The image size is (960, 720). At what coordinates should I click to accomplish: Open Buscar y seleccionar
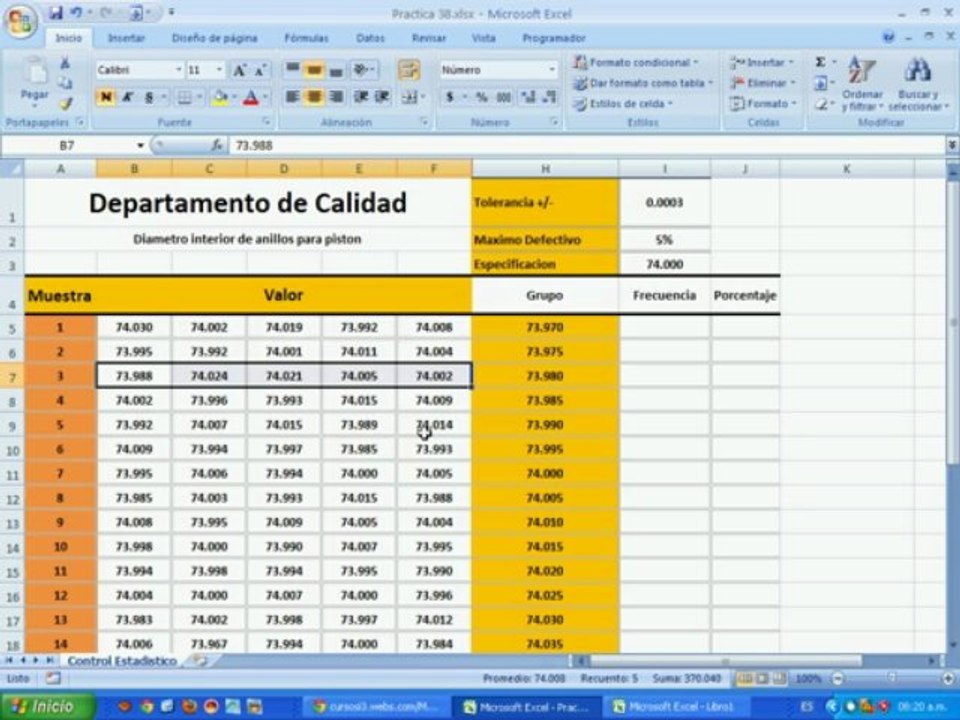click(917, 84)
